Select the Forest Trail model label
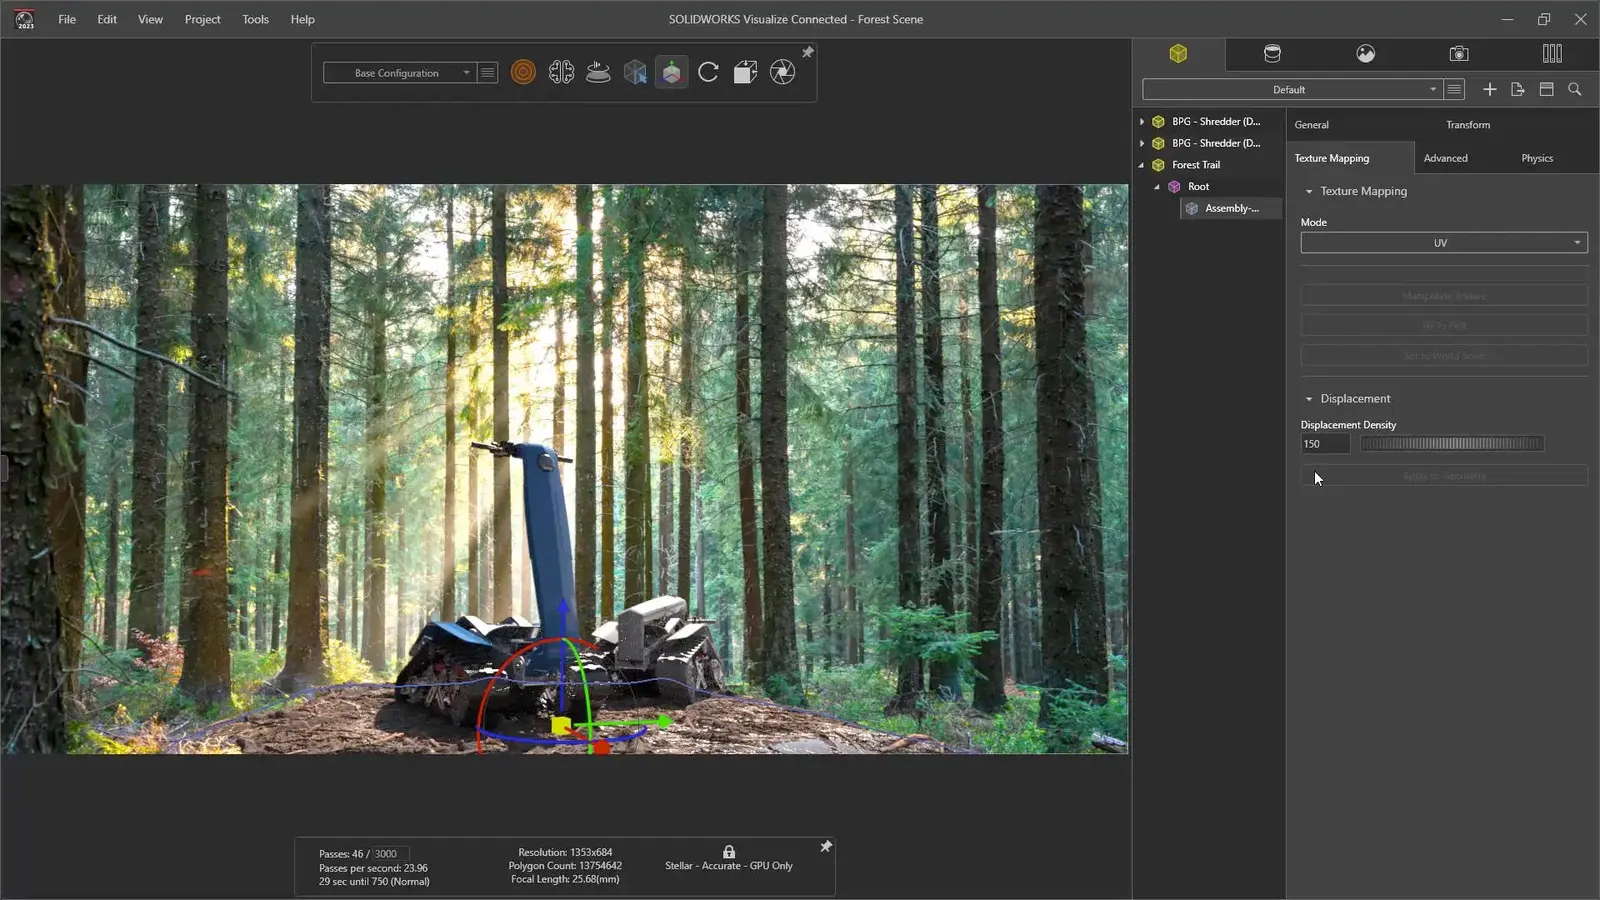 point(1196,165)
